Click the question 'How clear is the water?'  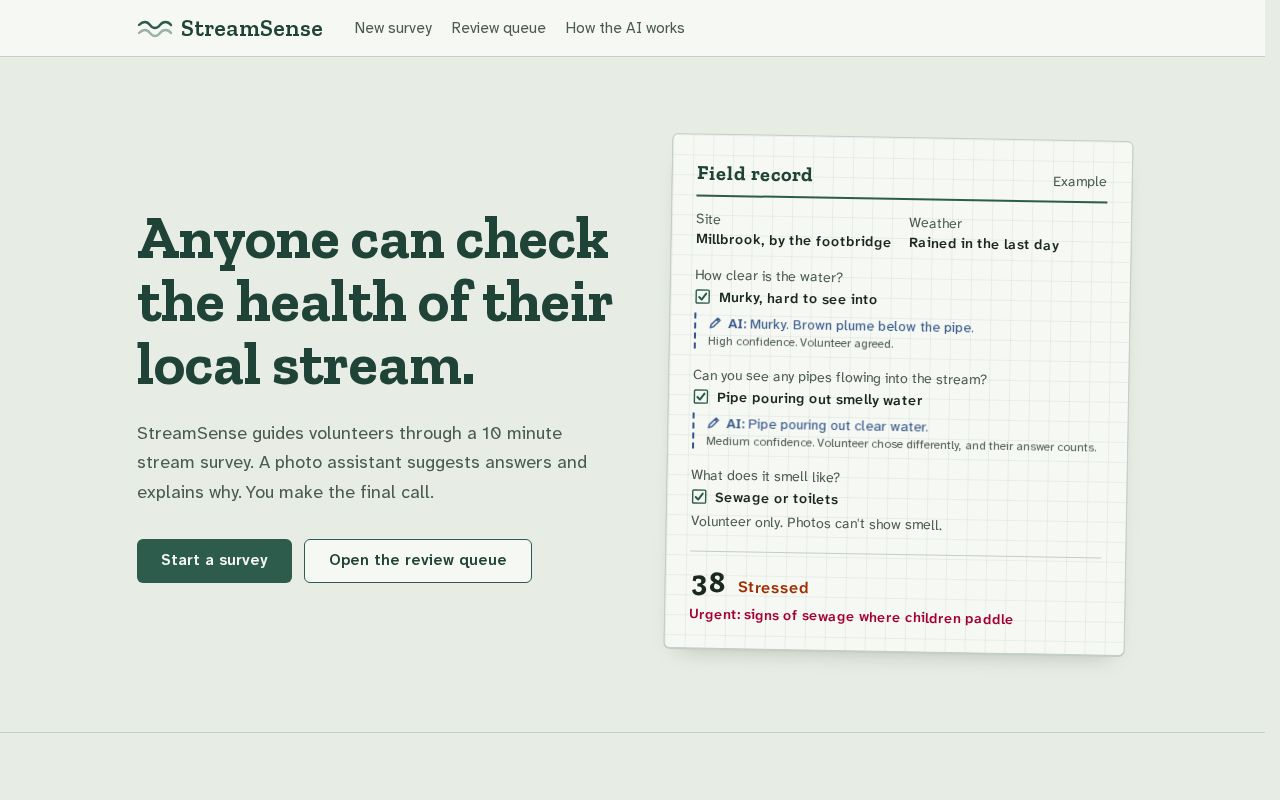point(769,277)
